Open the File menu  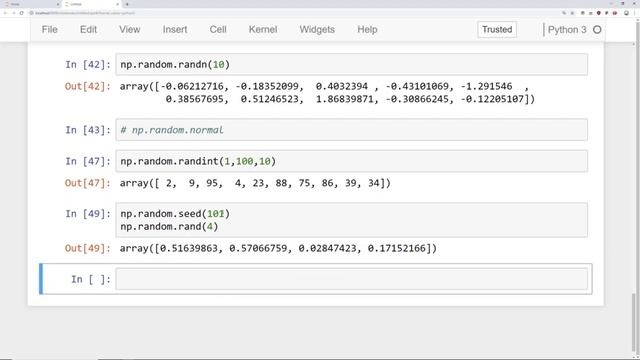click(x=50, y=29)
